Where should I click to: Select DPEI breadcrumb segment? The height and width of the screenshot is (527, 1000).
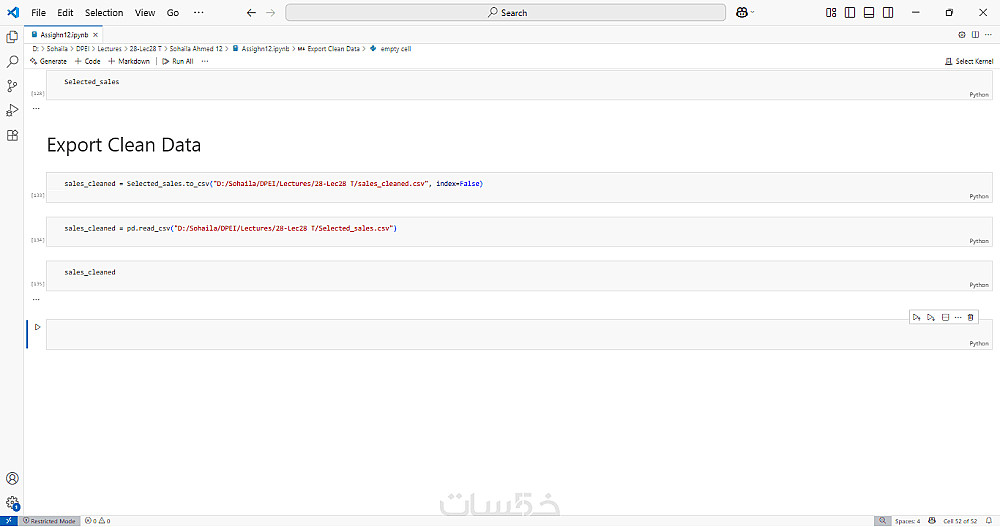point(83,48)
